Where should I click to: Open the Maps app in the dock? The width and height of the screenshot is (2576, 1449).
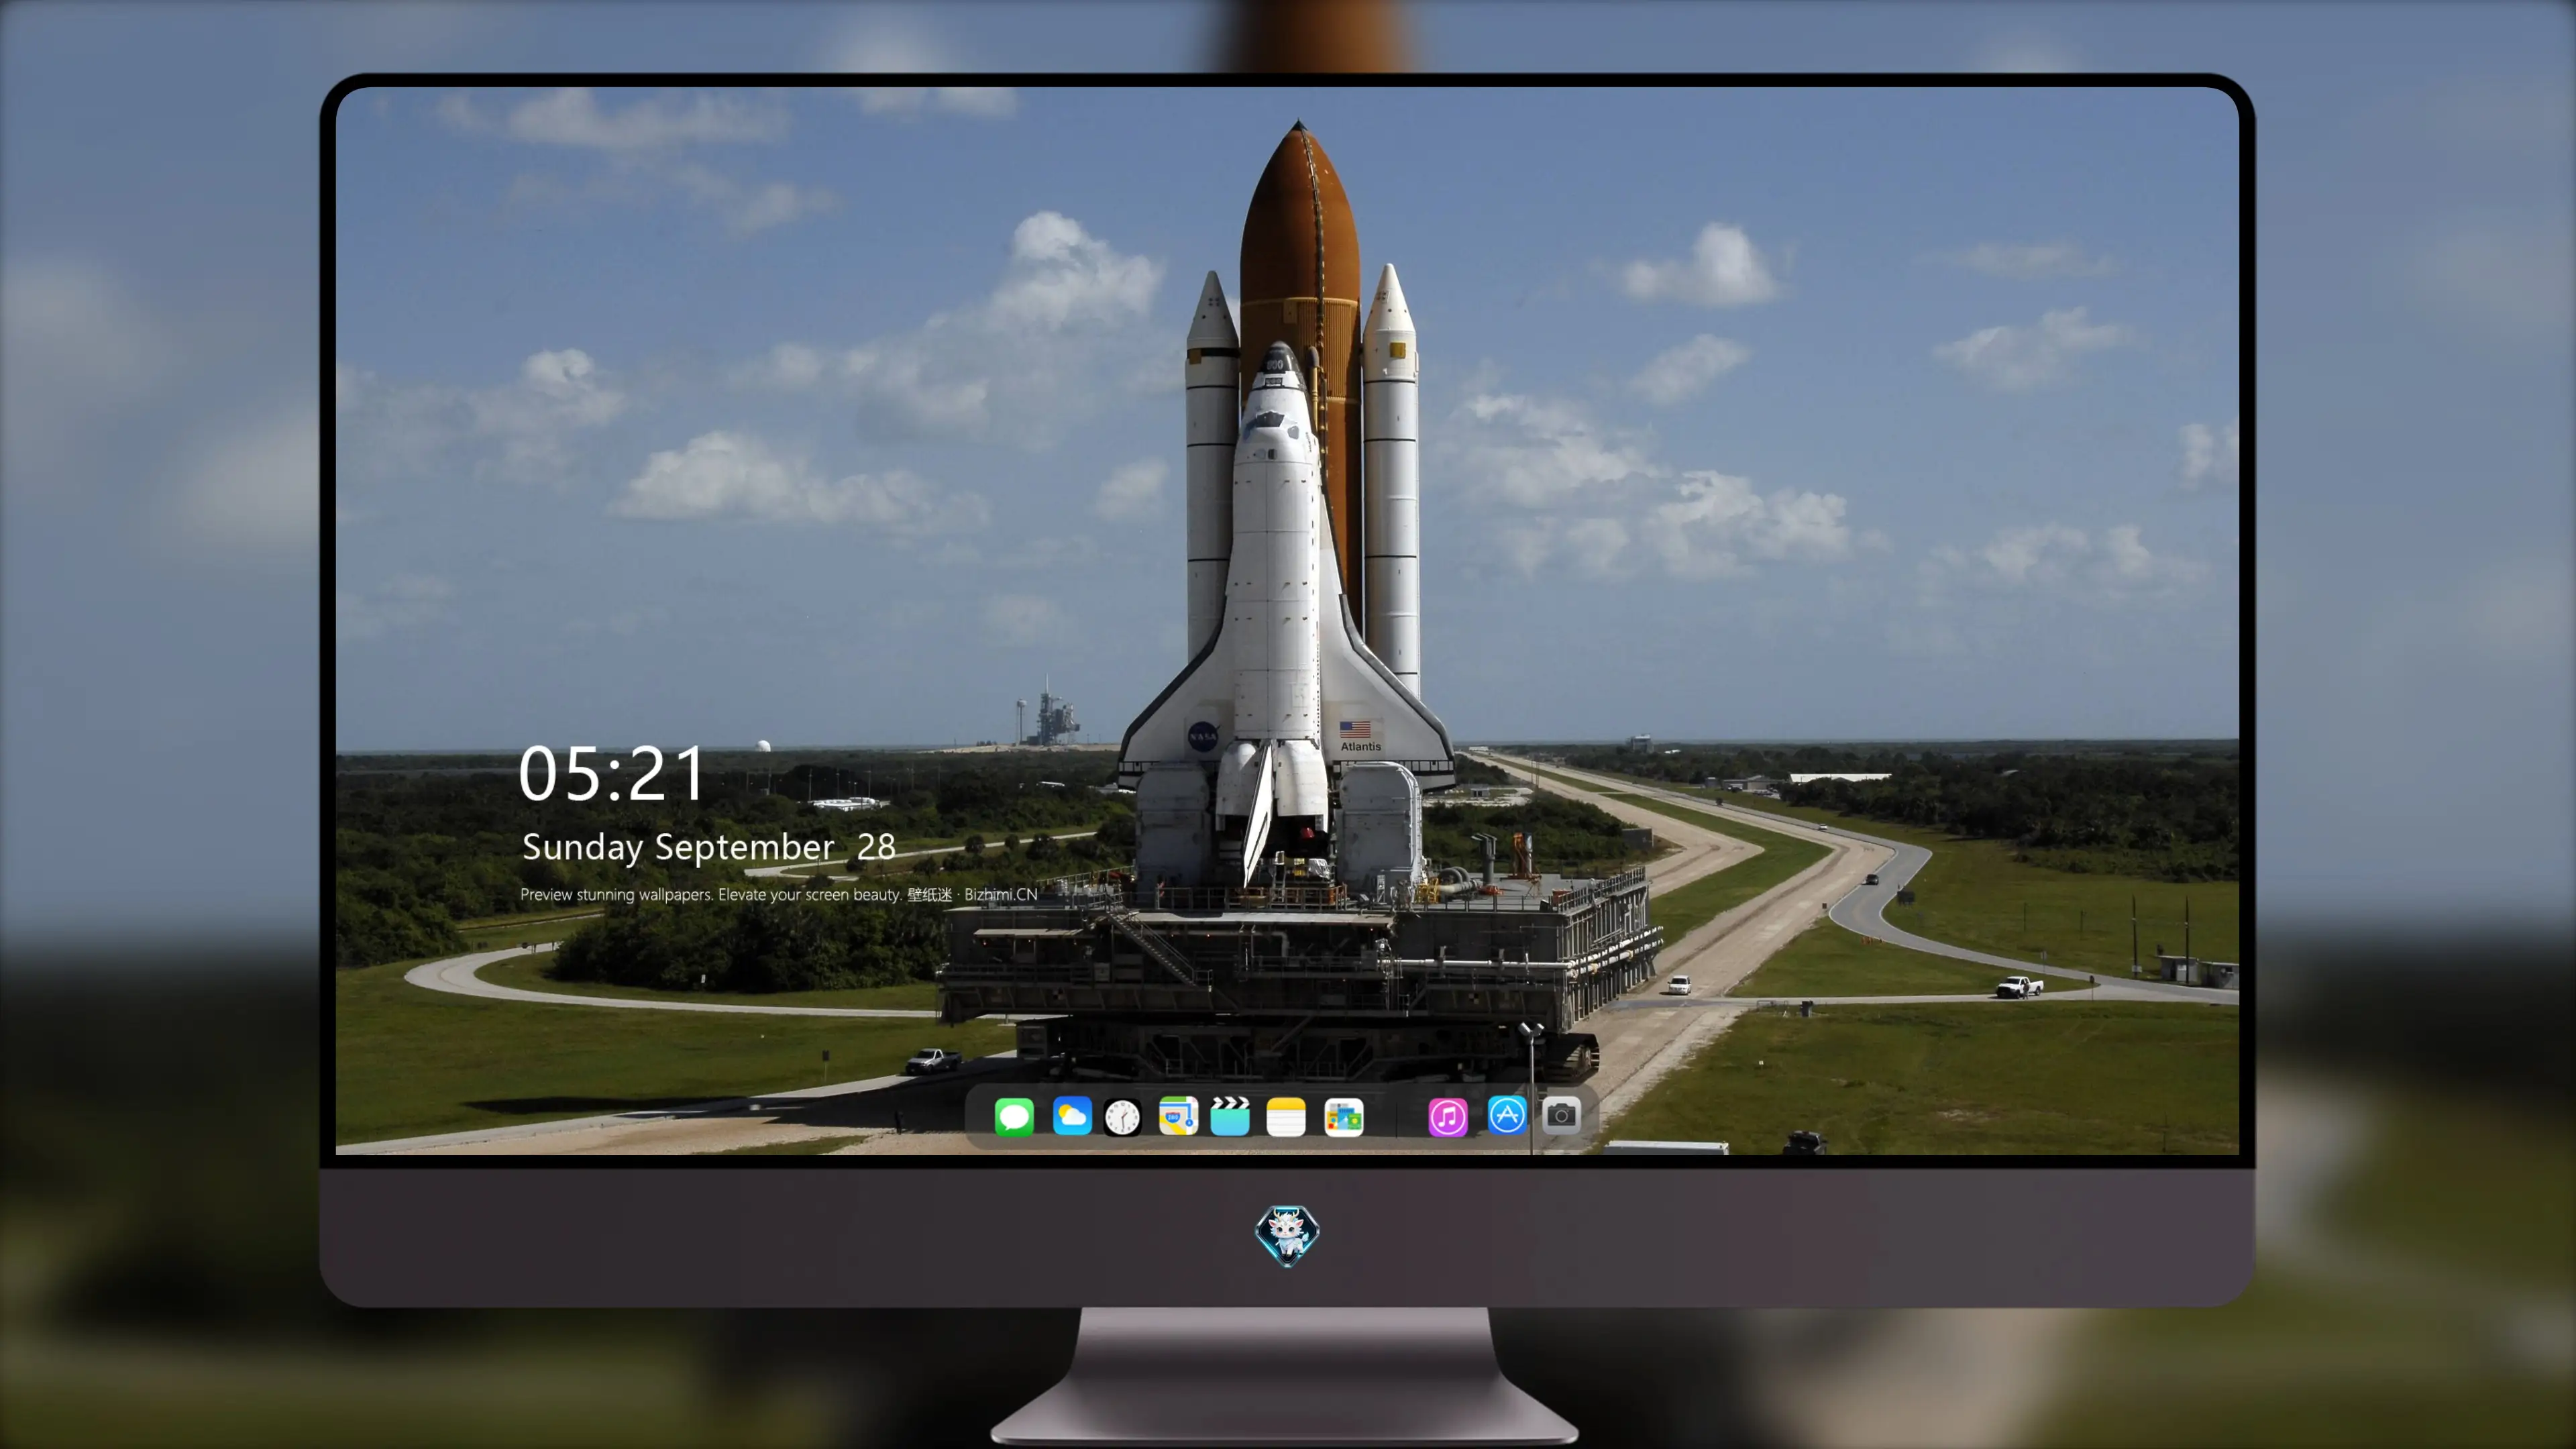point(1178,1116)
